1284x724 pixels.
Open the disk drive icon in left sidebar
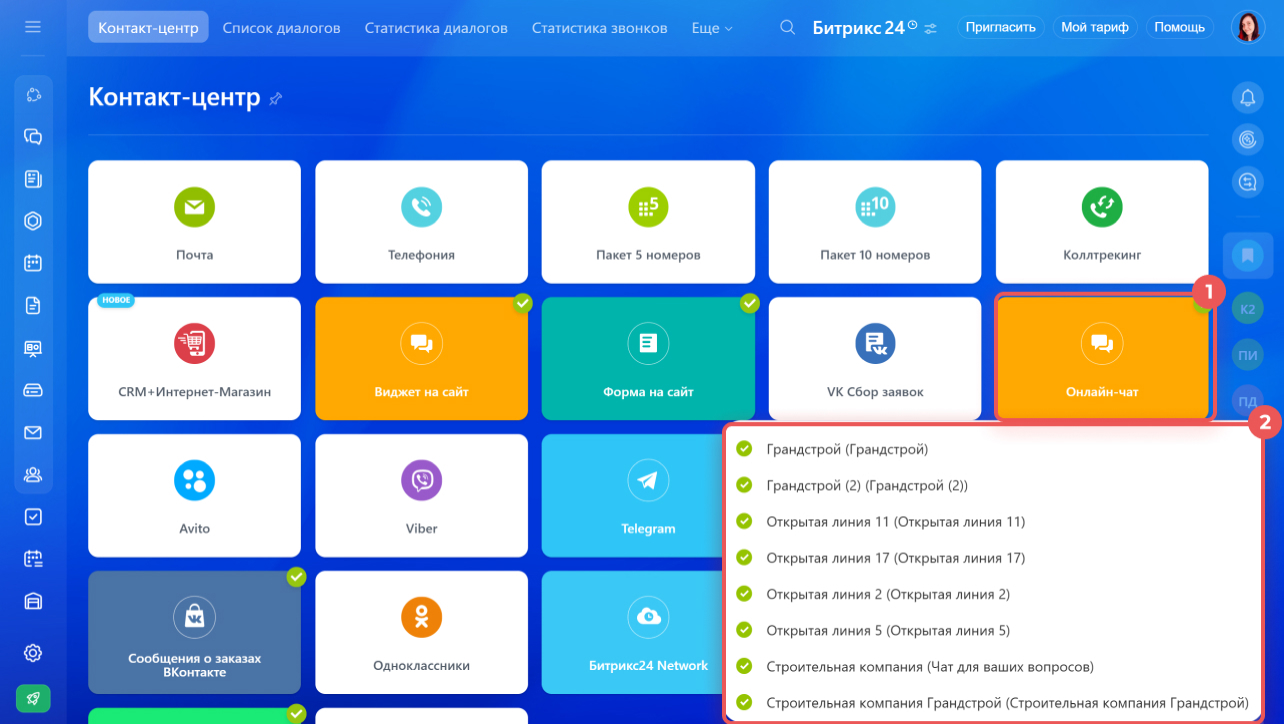click(x=33, y=391)
